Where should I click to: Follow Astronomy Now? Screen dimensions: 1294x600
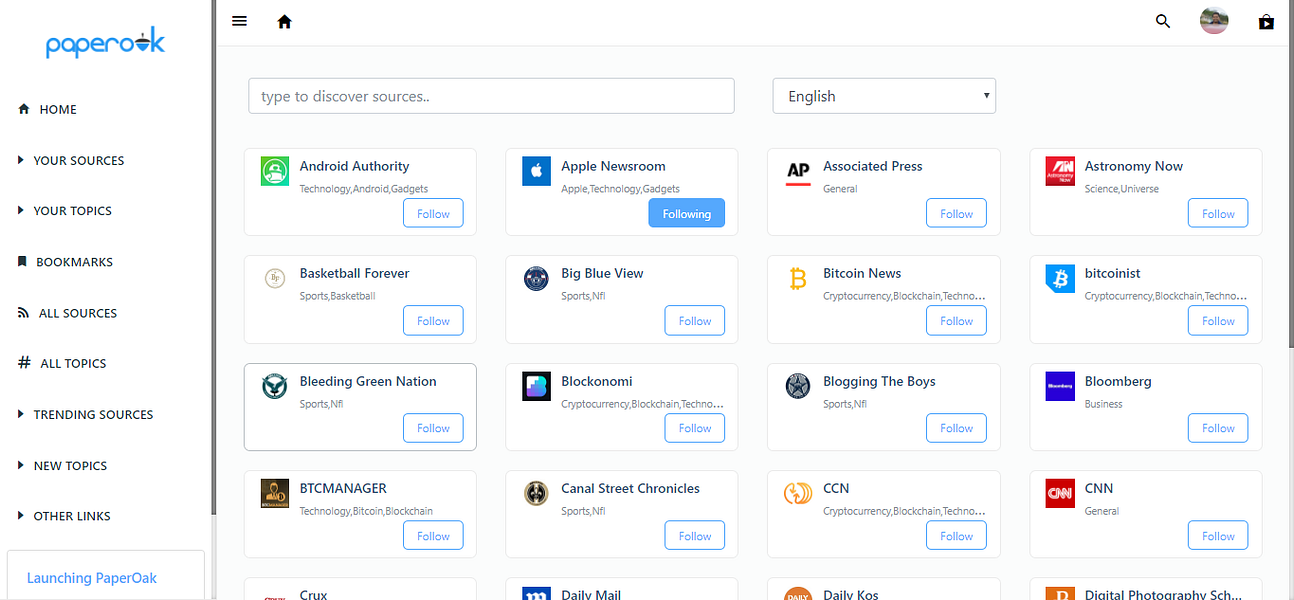[x=1218, y=213]
